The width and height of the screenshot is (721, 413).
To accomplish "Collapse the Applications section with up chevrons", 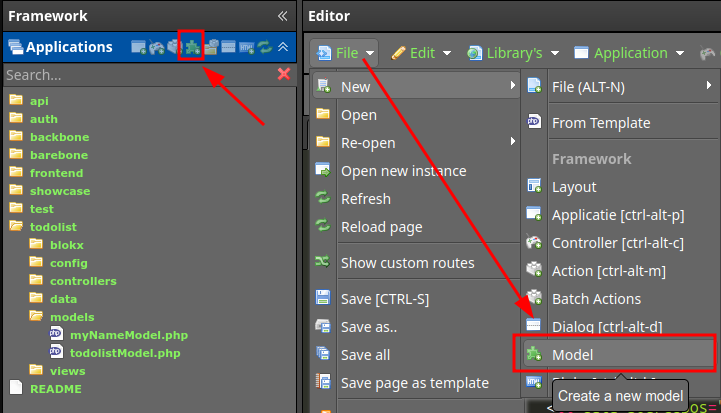I will pyautogui.click(x=283, y=47).
